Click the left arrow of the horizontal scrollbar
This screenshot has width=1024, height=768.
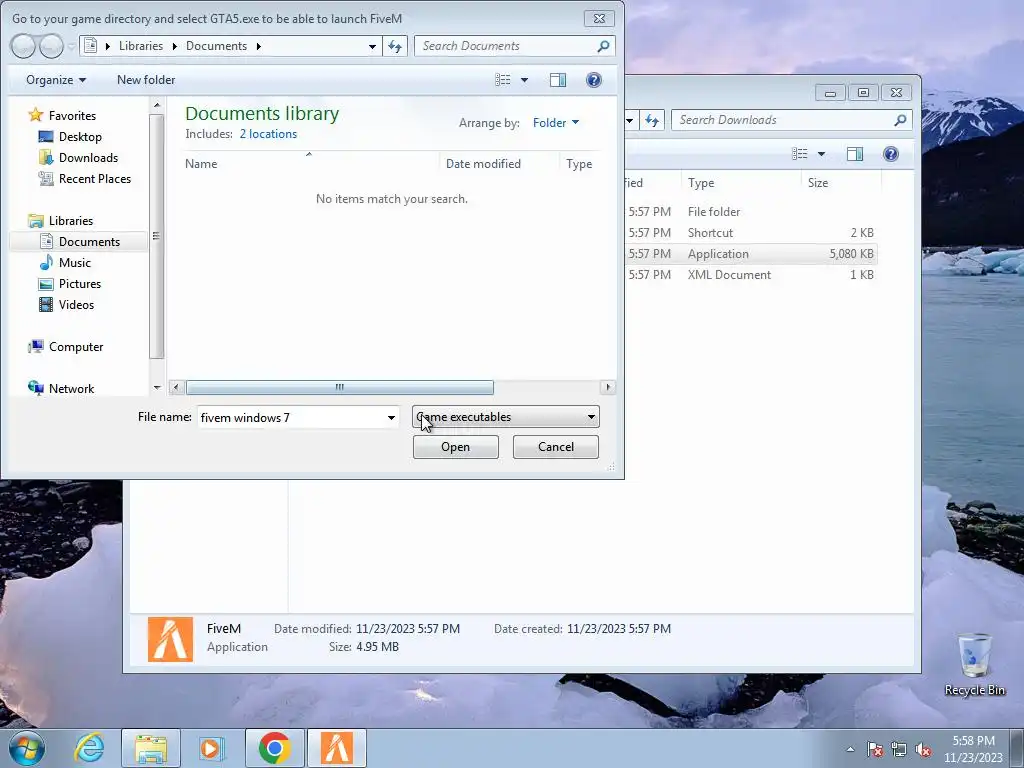(176, 387)
